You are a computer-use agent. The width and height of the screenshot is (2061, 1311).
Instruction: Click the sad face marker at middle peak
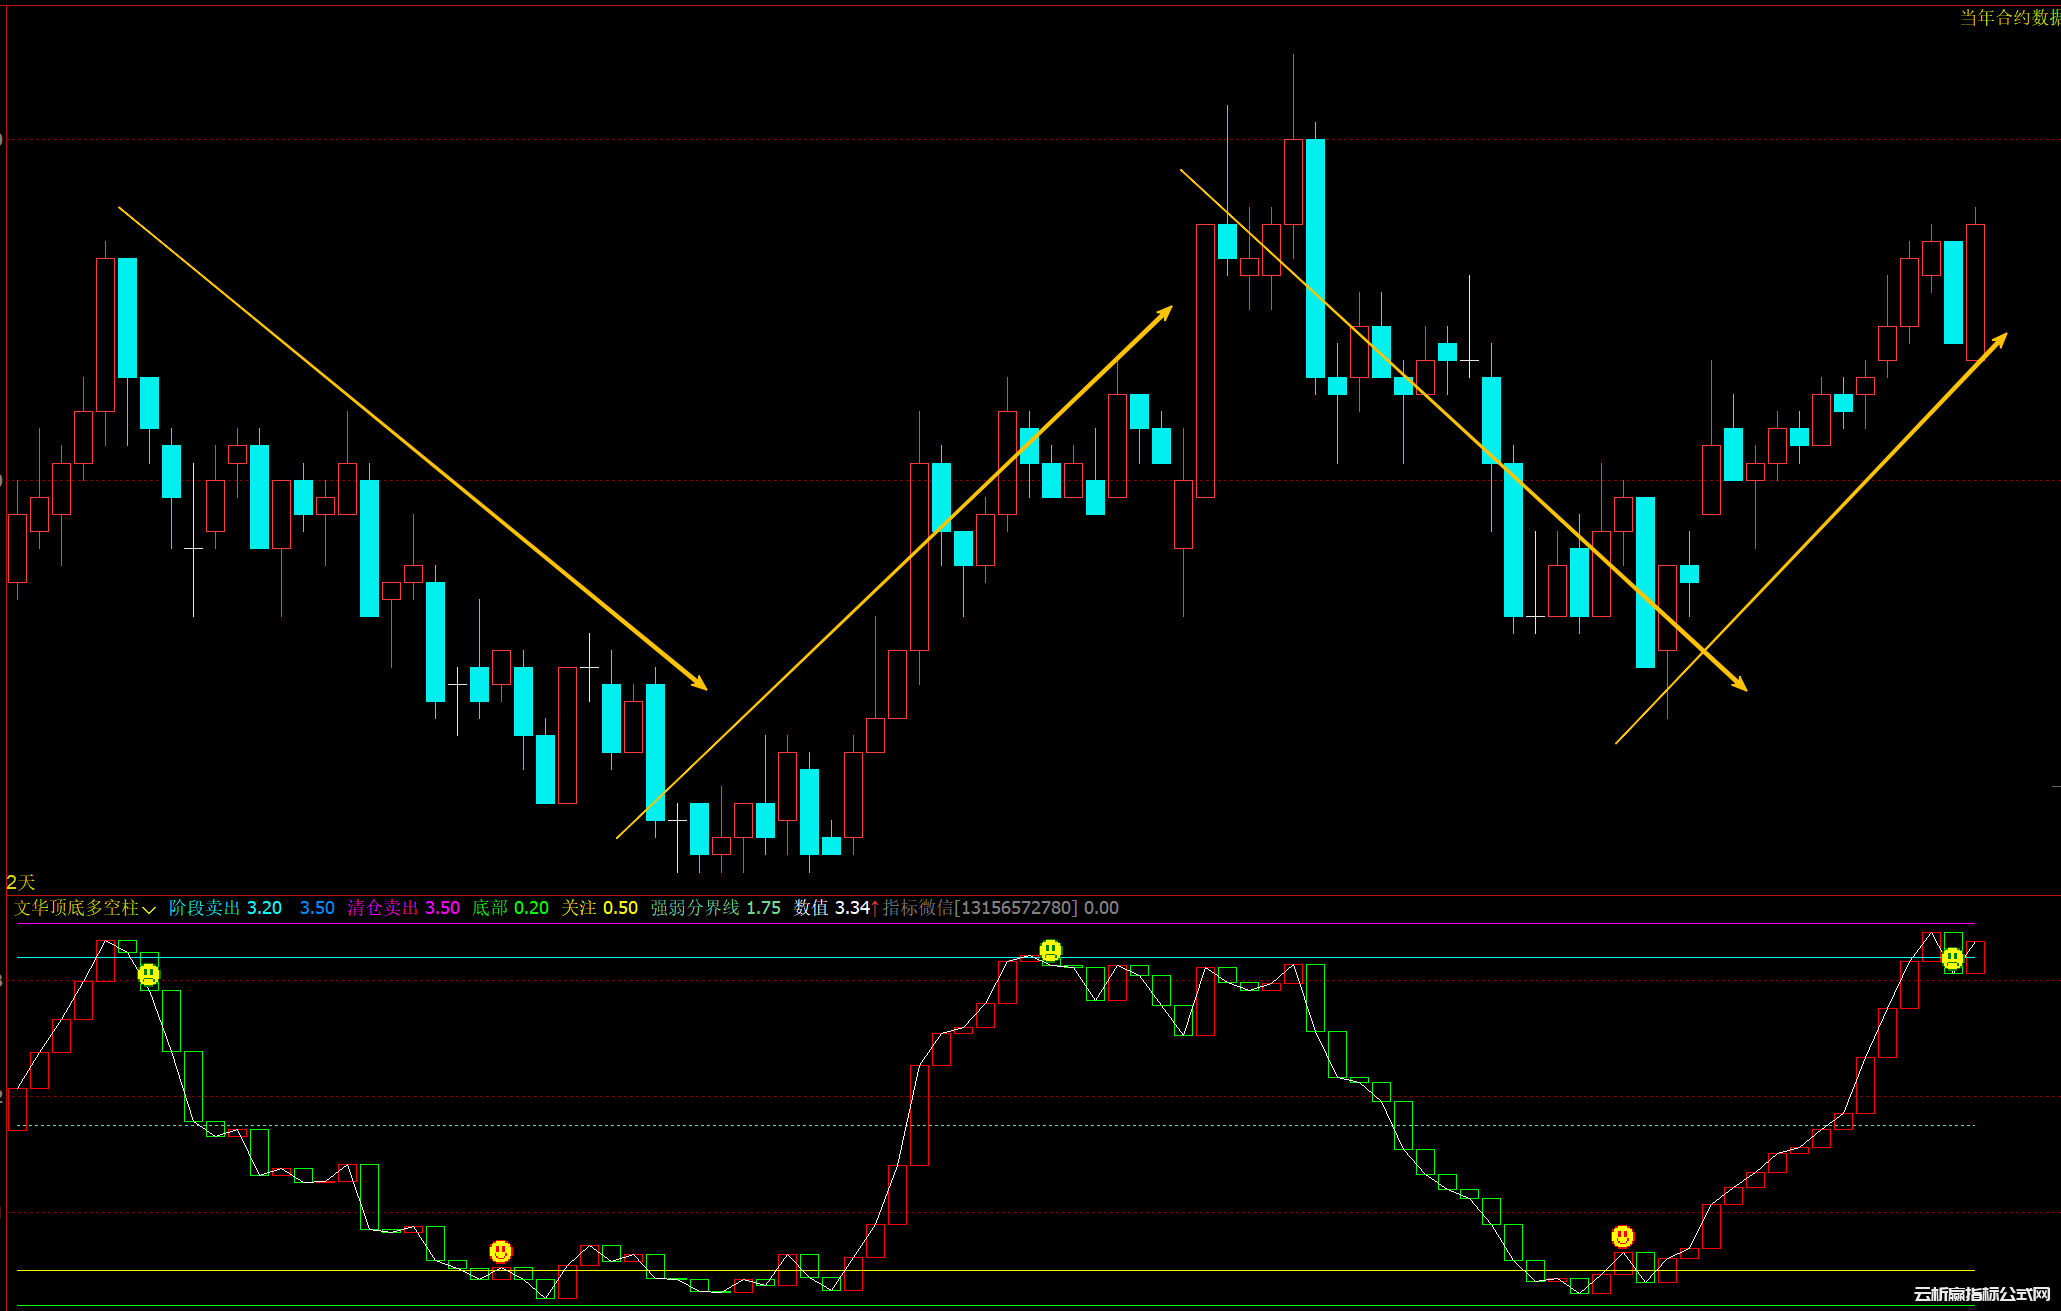1050,950
